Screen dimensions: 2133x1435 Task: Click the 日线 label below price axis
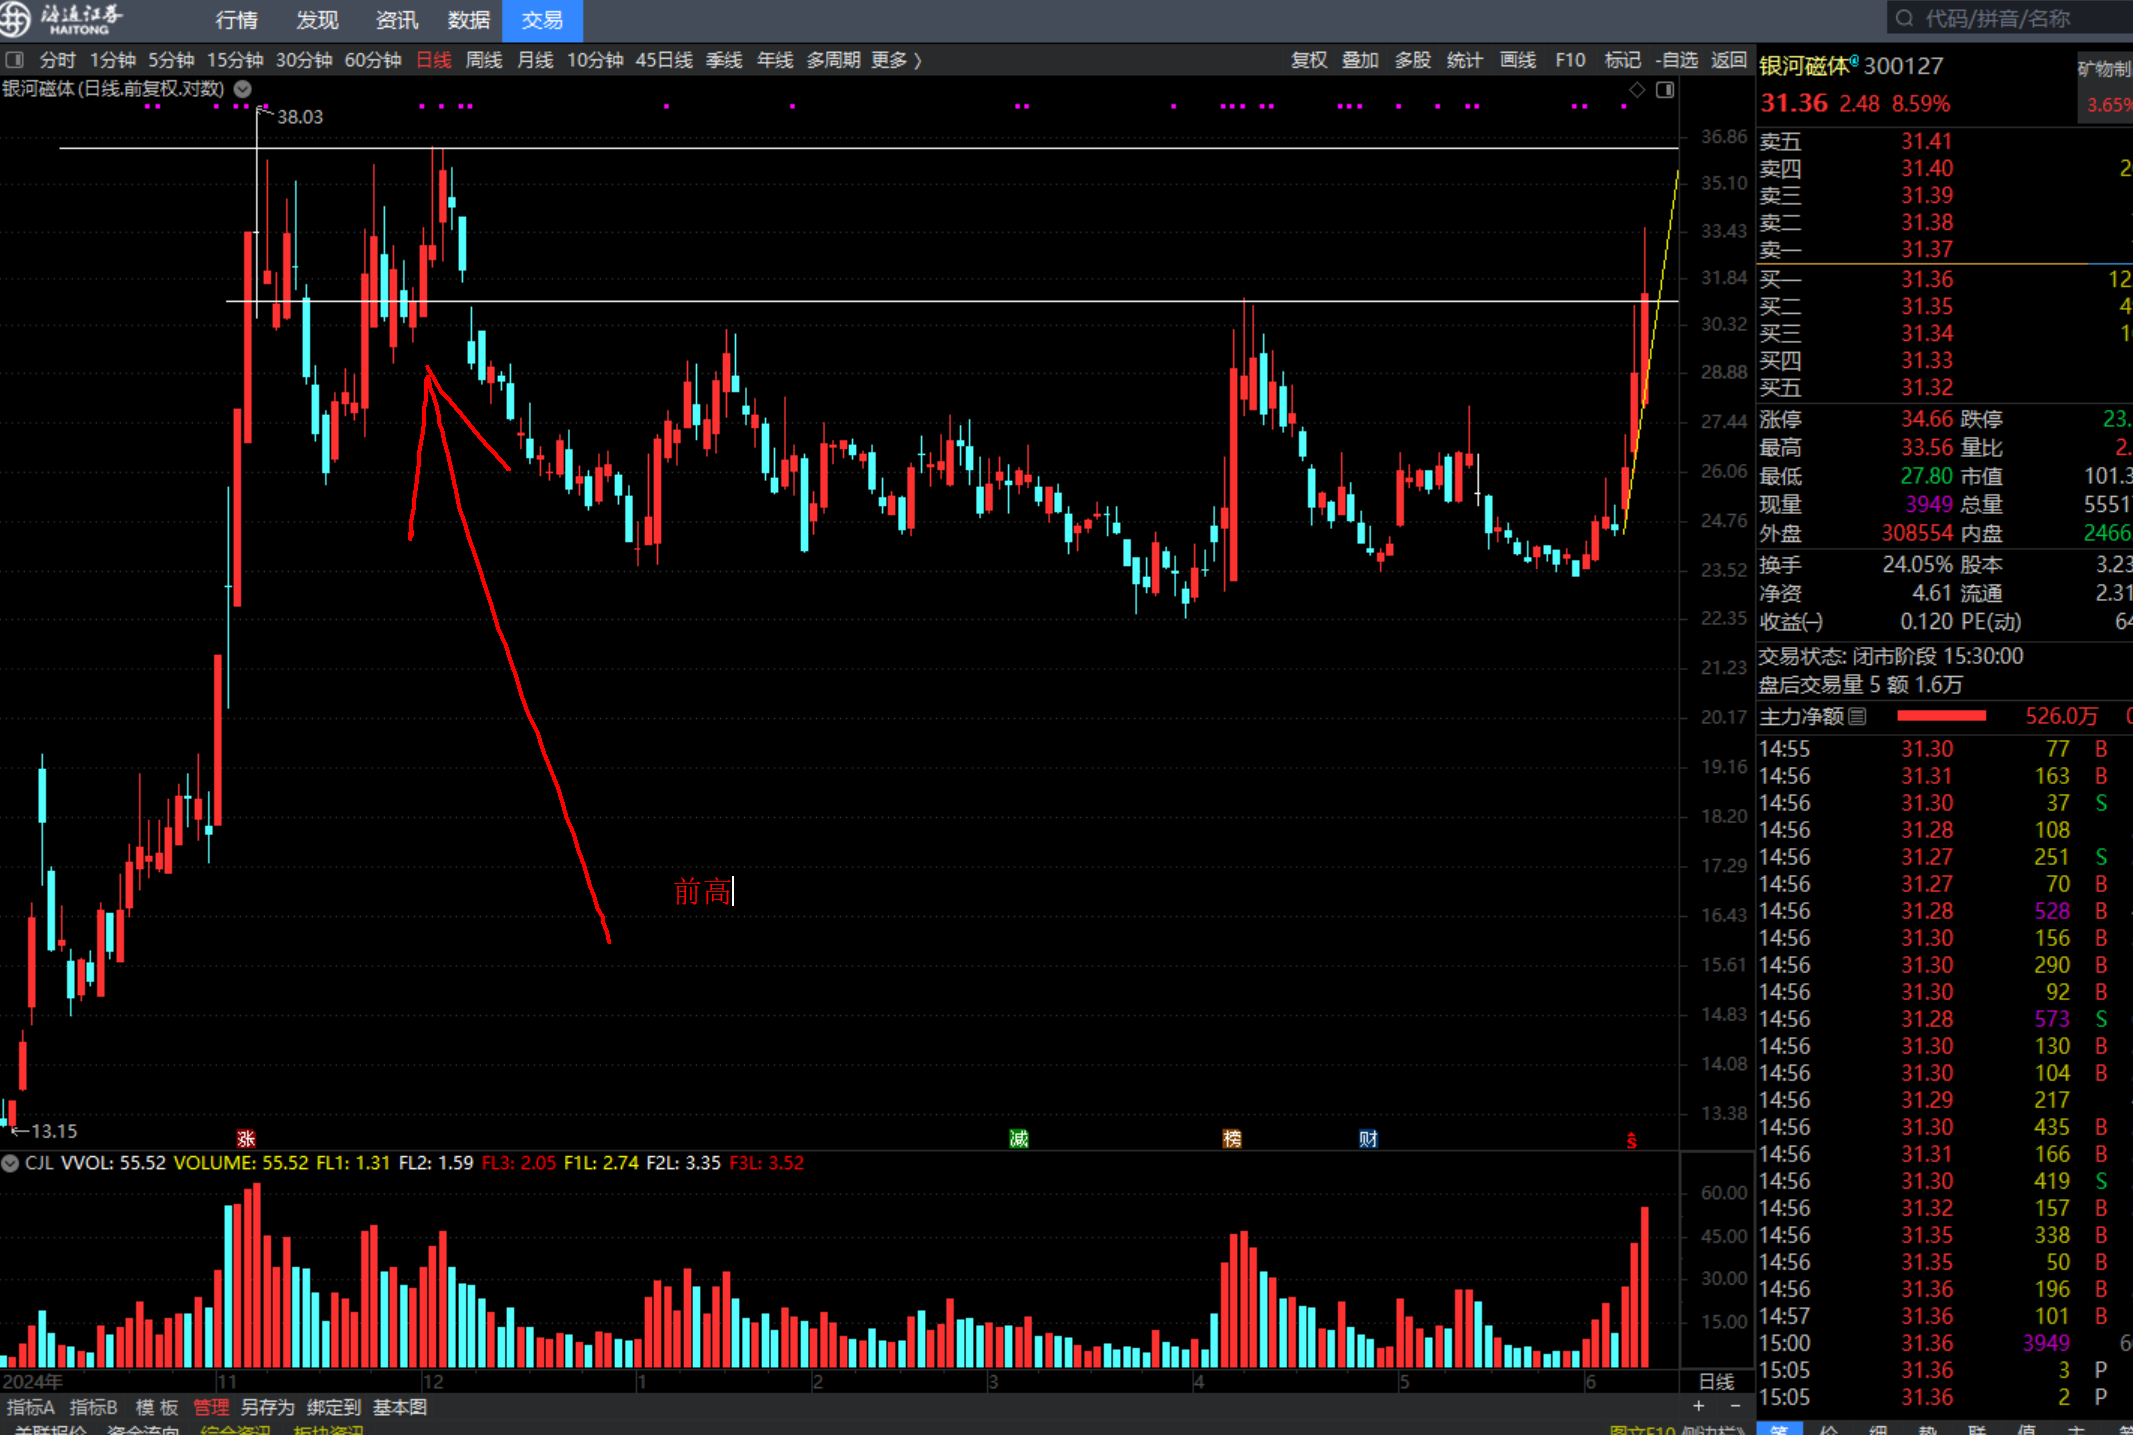(1717, 1381)
